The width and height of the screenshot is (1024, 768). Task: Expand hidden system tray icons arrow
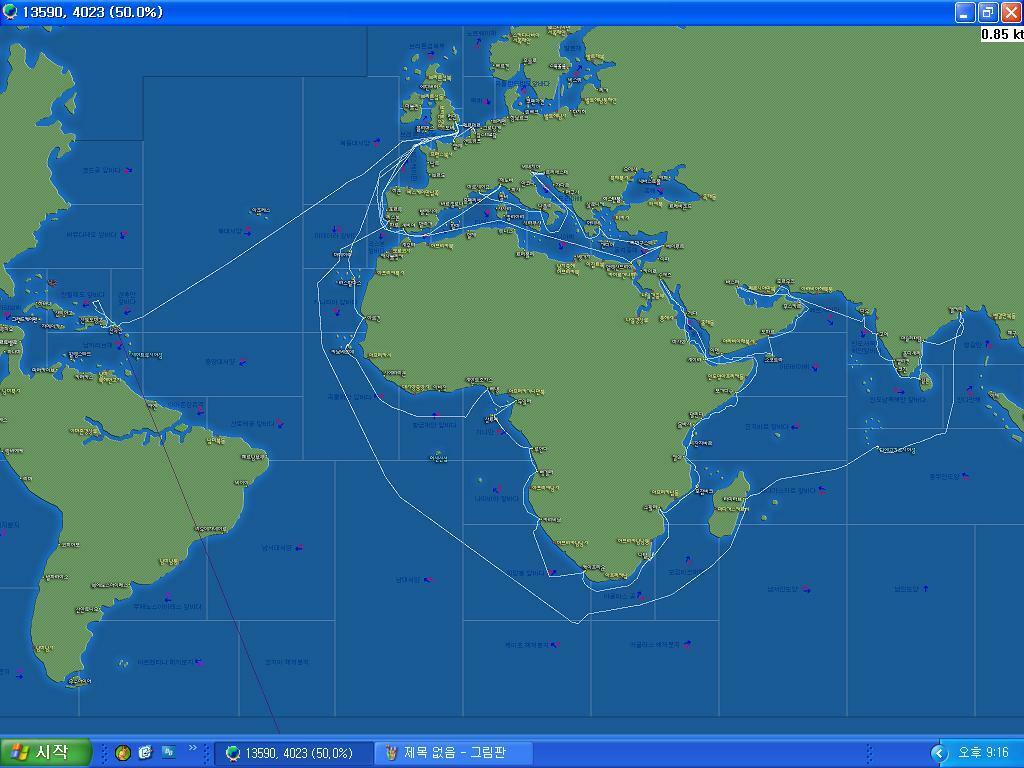point(938,752)
